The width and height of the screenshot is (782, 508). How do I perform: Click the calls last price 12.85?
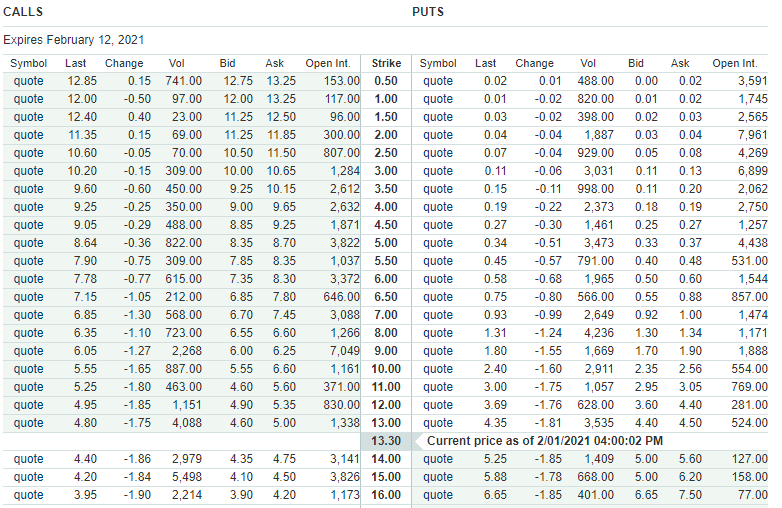[82, 81]
